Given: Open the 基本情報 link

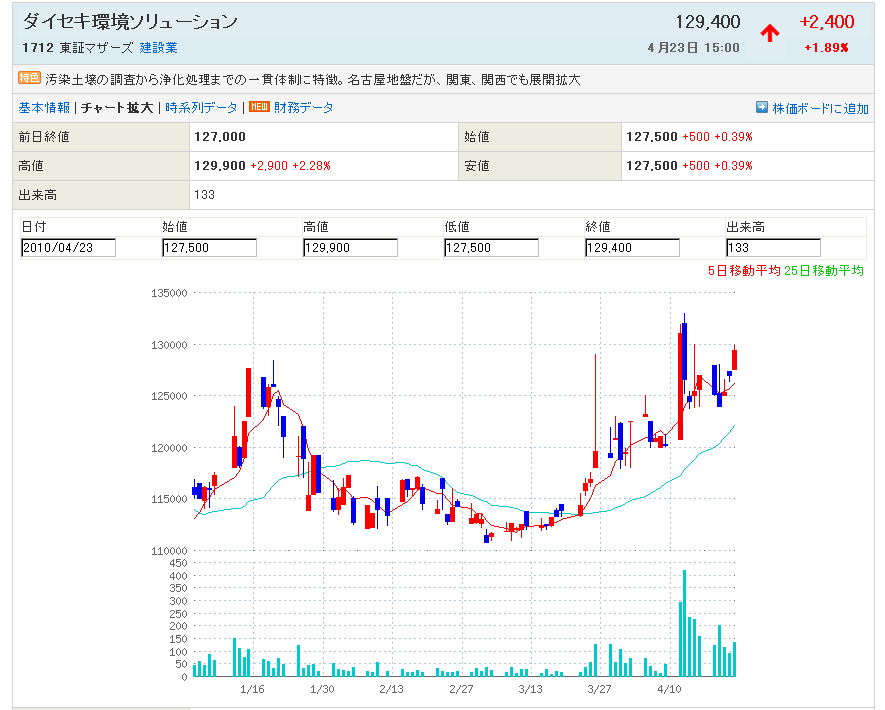Looking at the screenshot, I should click(x=44, y=108).
